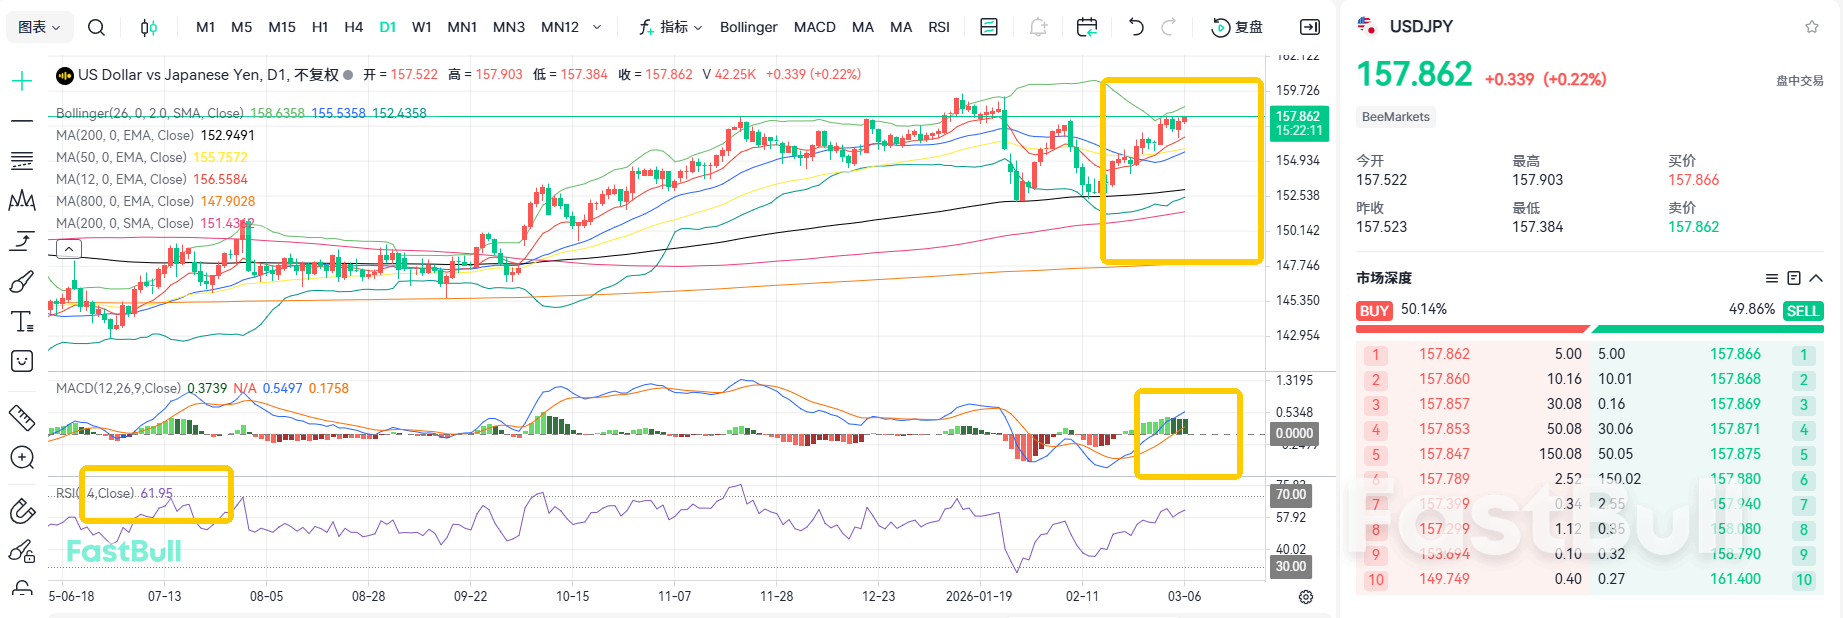Choose the text annotation tool
The height and width of the screenshot is (618, 1843).
22,321
